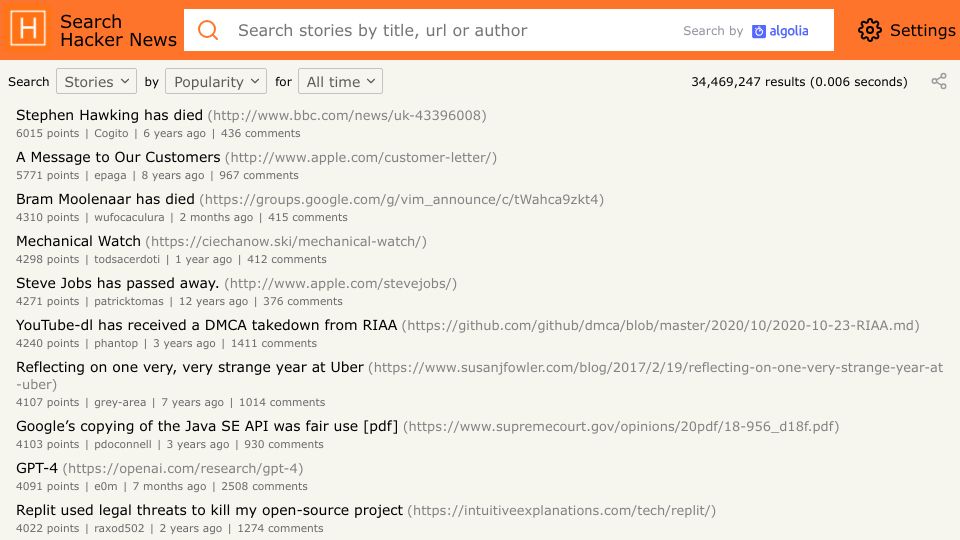Open the apple.com customer-letter URL
Screen dimensions: 960x540
pos(361,158)
